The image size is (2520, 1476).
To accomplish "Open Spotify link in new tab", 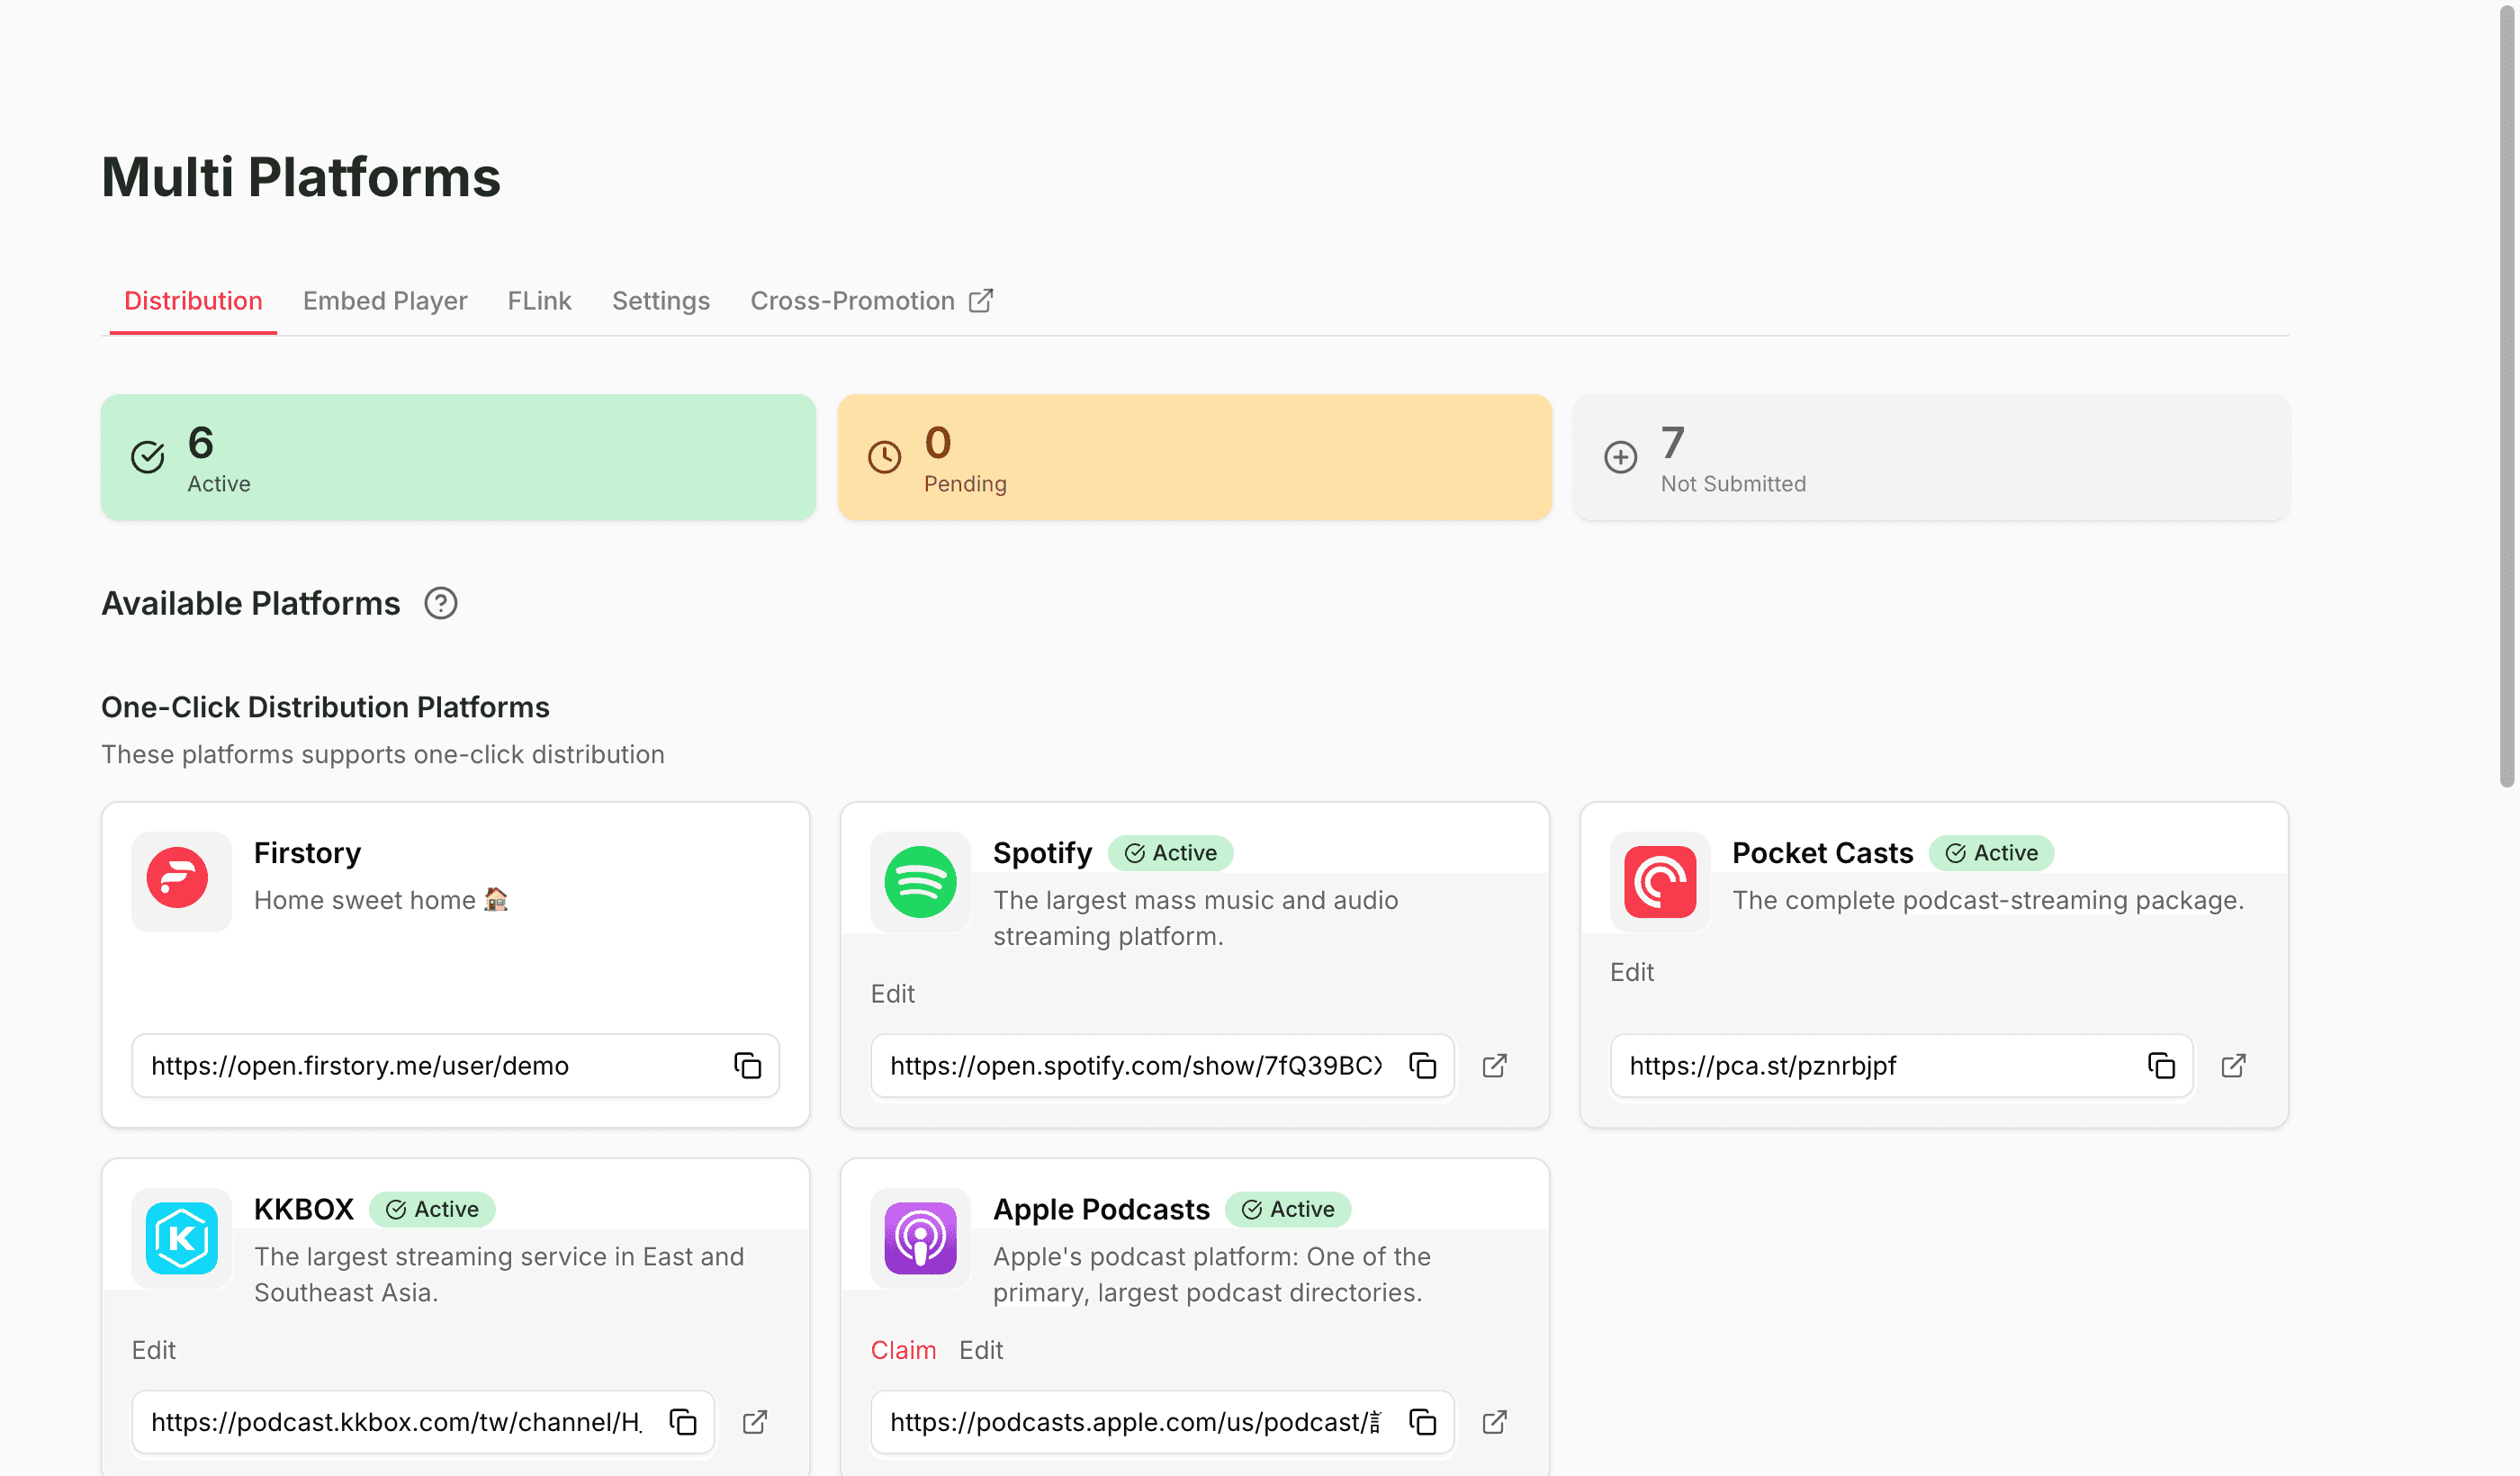I will (1494, 1065).
